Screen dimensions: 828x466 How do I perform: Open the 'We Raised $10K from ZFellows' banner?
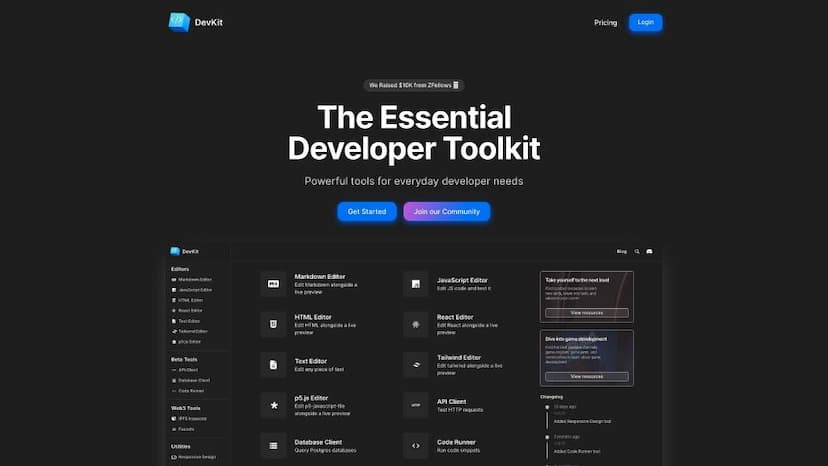click(413, 85)
